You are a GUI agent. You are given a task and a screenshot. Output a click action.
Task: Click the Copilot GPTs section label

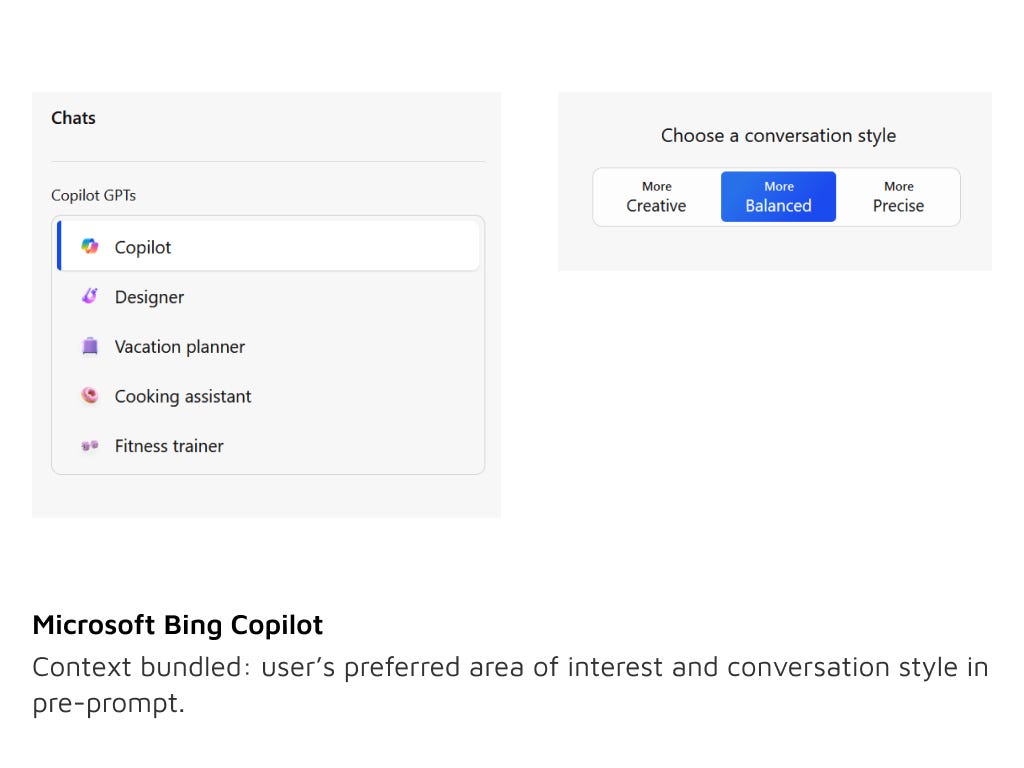coord(93,195)
